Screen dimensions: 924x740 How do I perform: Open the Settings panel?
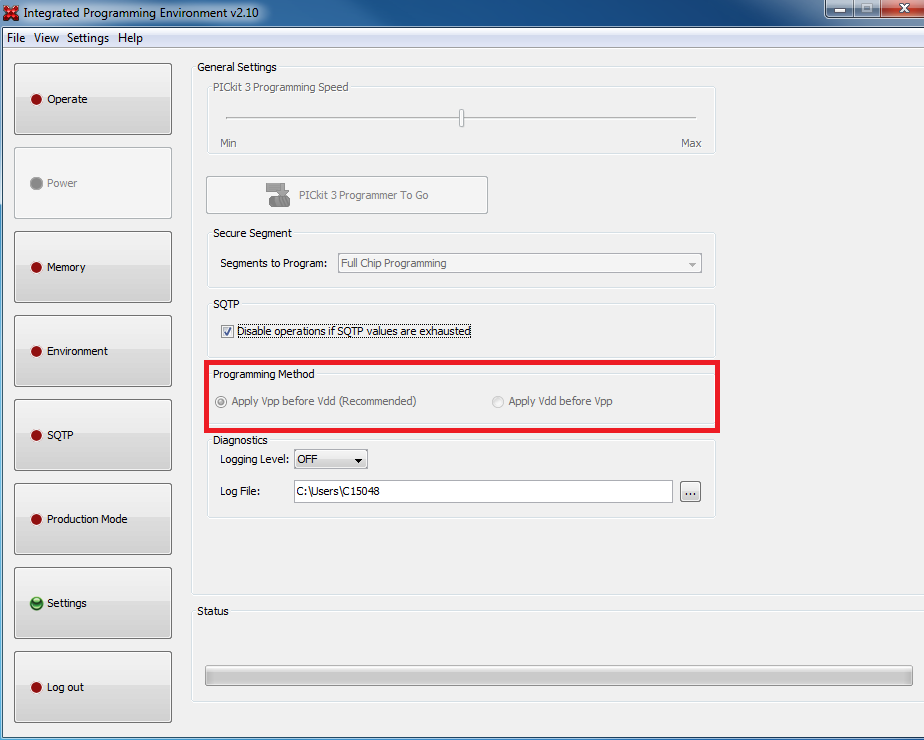92,603
